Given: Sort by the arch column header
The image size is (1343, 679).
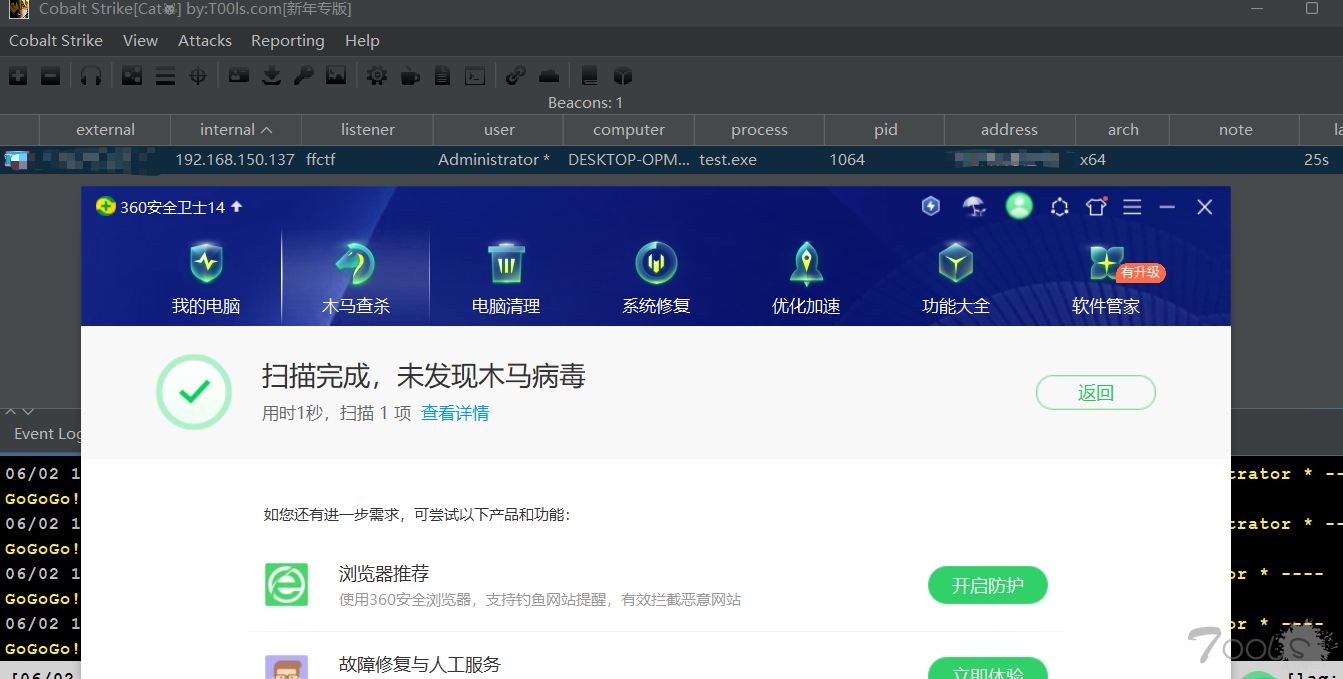Looking at the screenshot, I should pyautogui.click(x=1123, y=130).
